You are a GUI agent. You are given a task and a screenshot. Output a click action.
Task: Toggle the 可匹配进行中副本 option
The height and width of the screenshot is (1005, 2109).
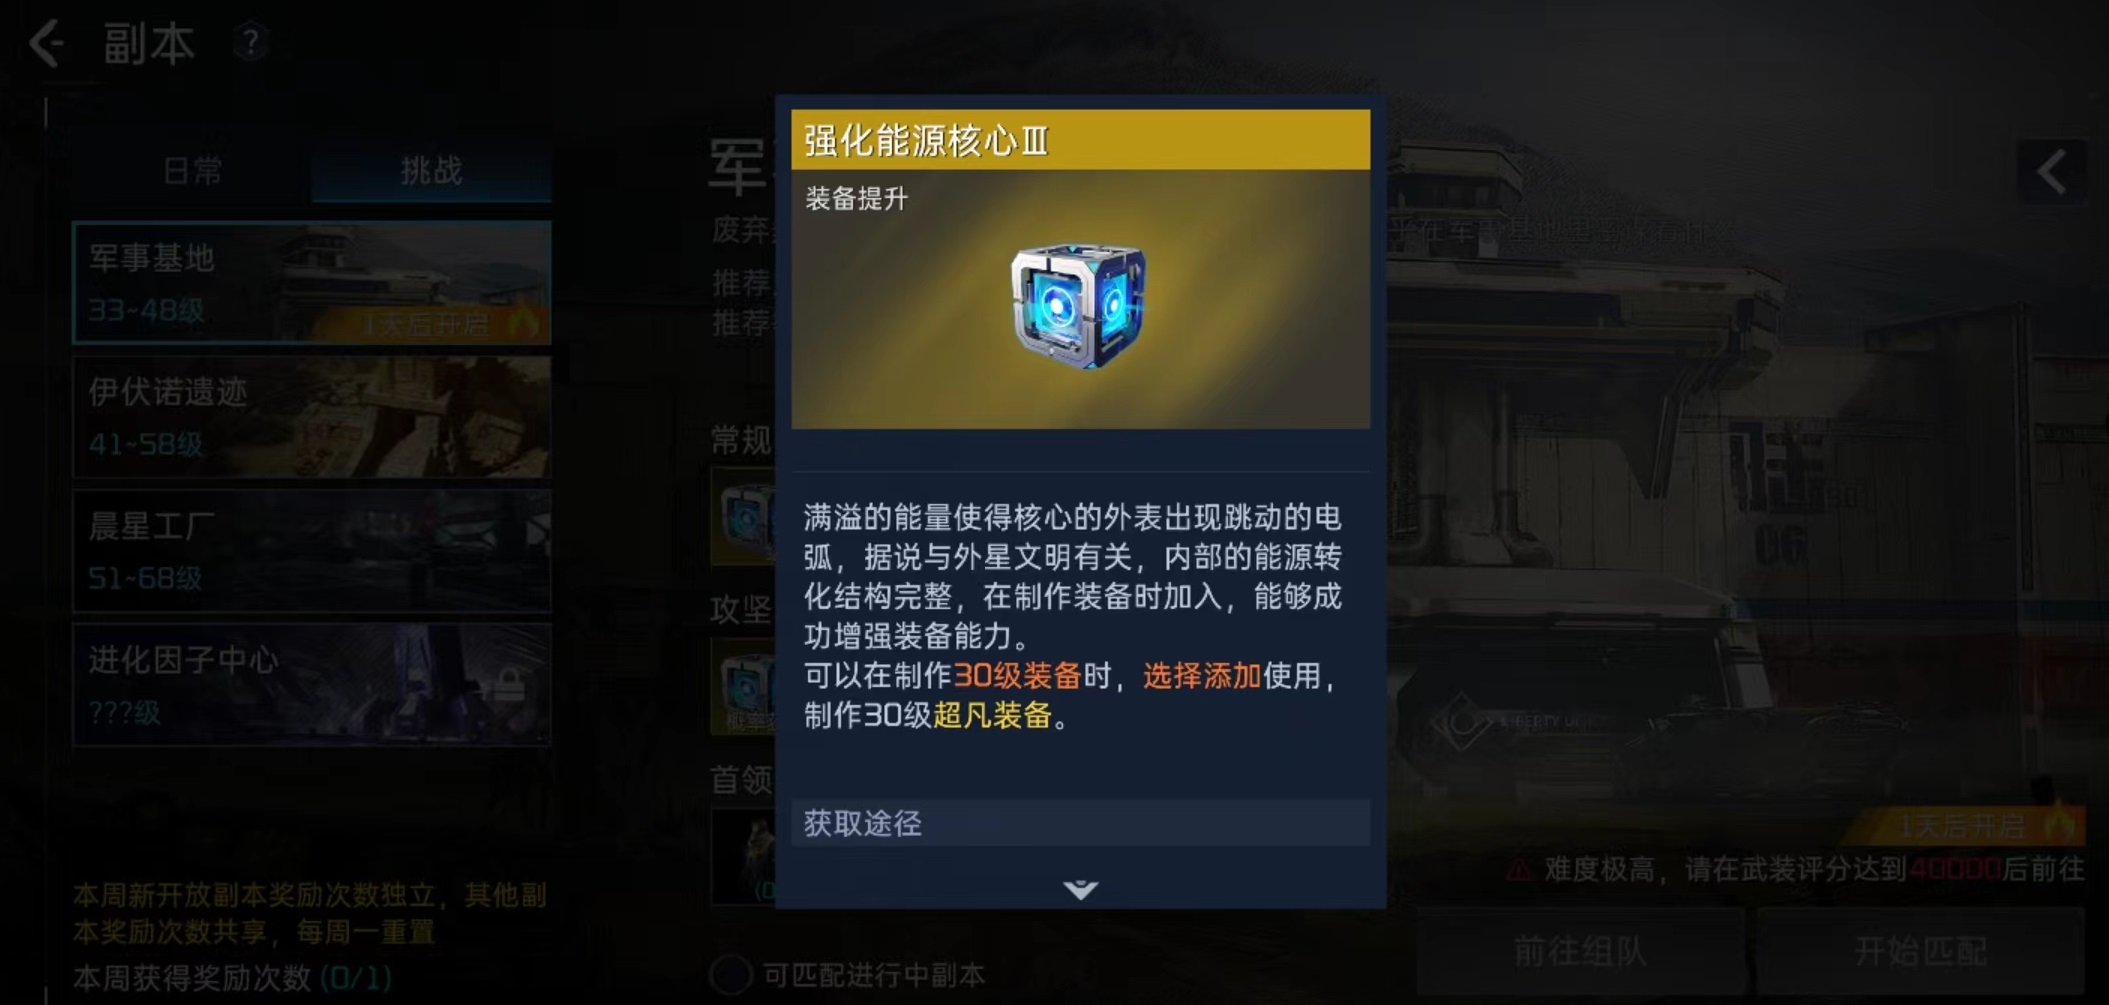point(731,974)
